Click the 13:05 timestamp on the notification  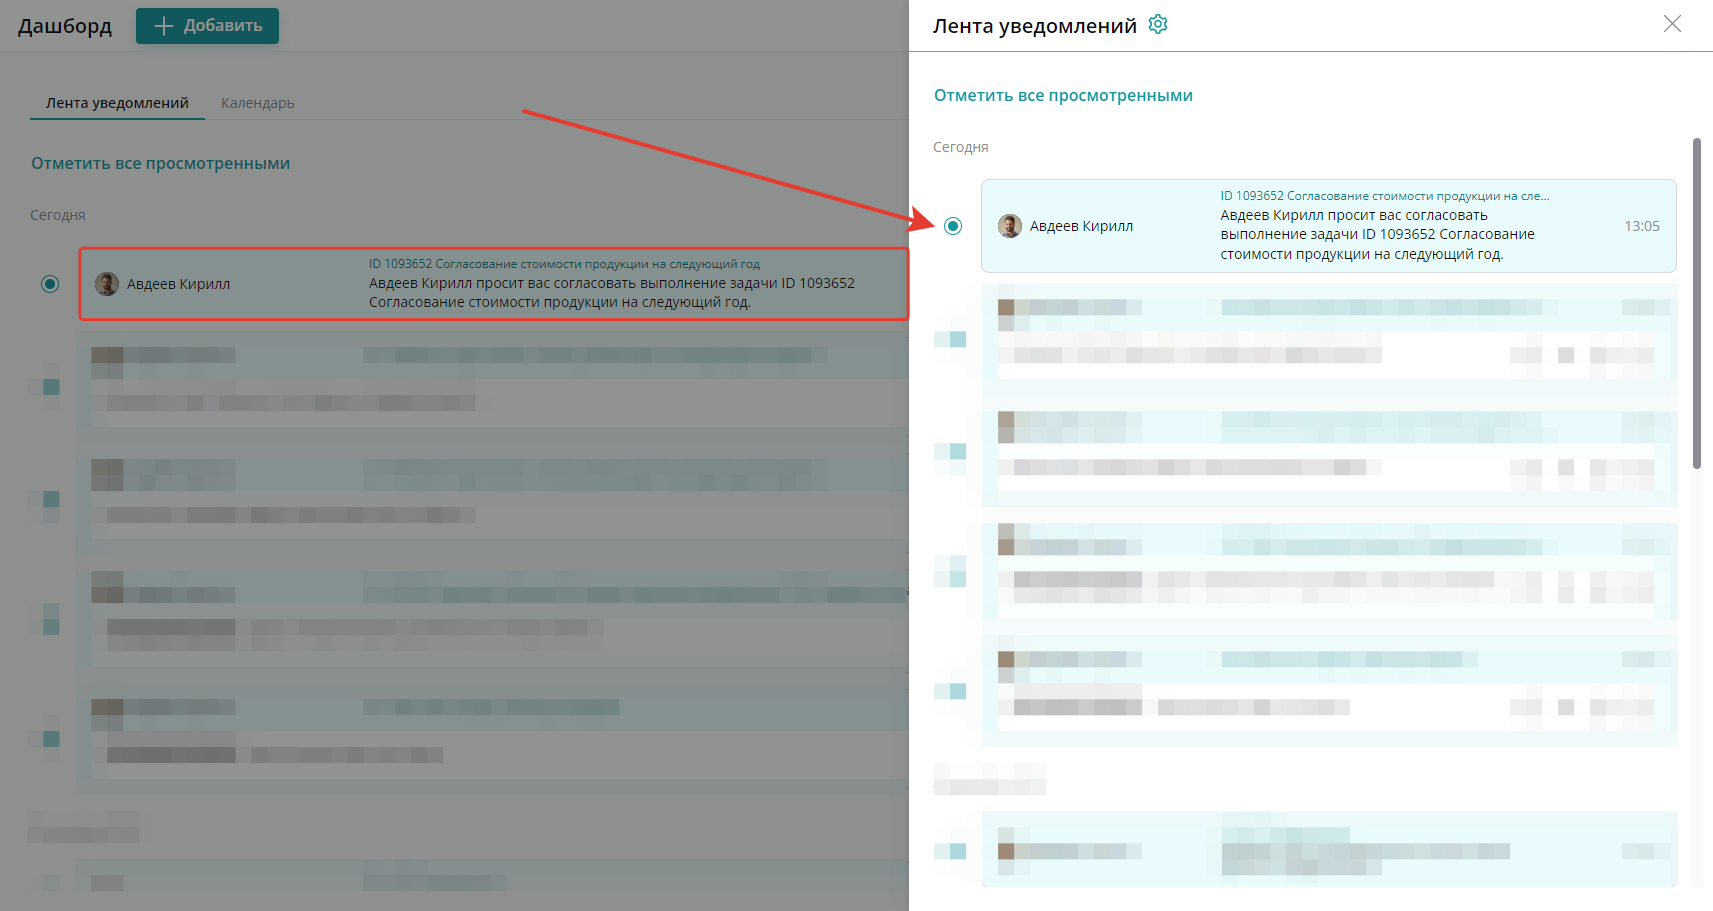click(x=1642, y=226)
